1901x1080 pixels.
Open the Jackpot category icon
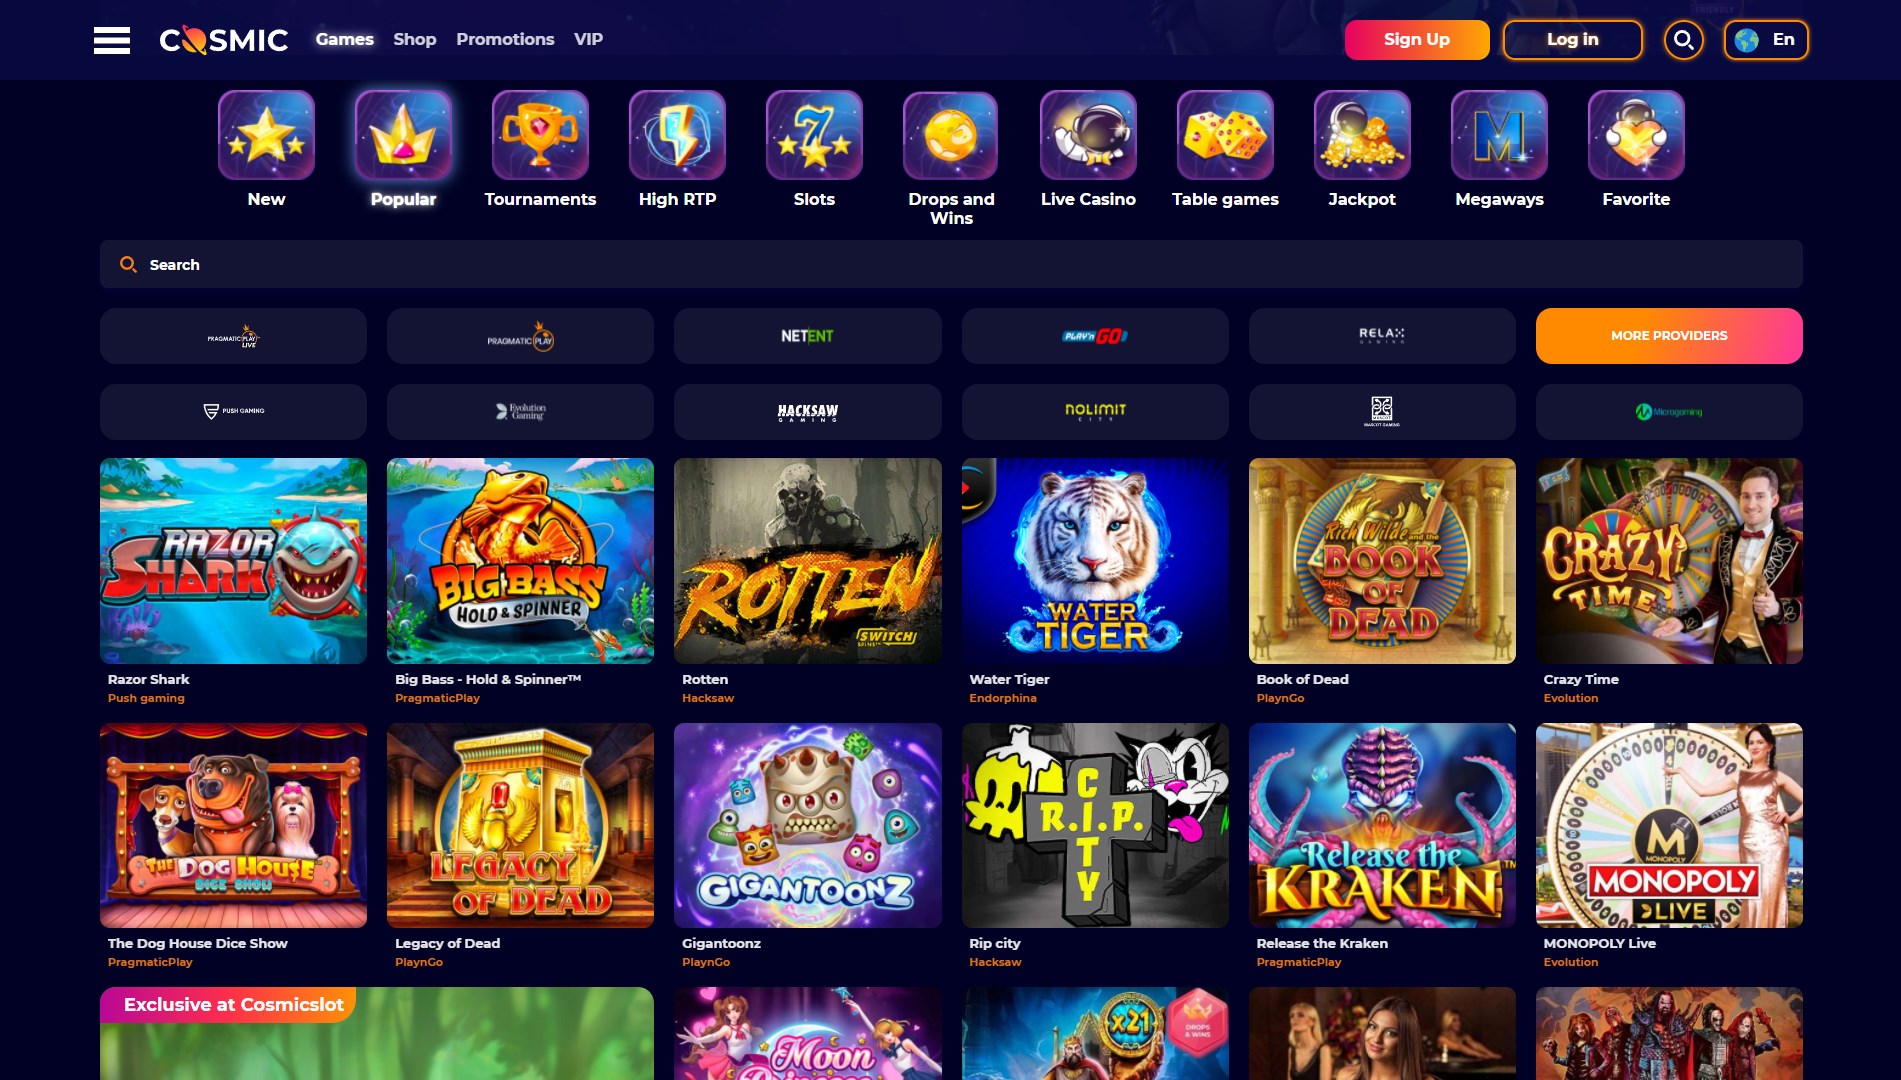1362,135
